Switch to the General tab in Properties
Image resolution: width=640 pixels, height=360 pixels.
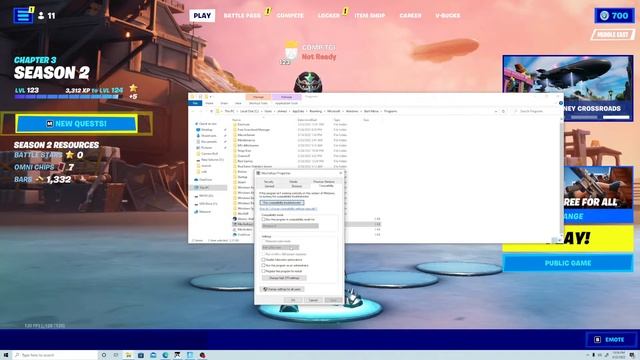point(269,186)
